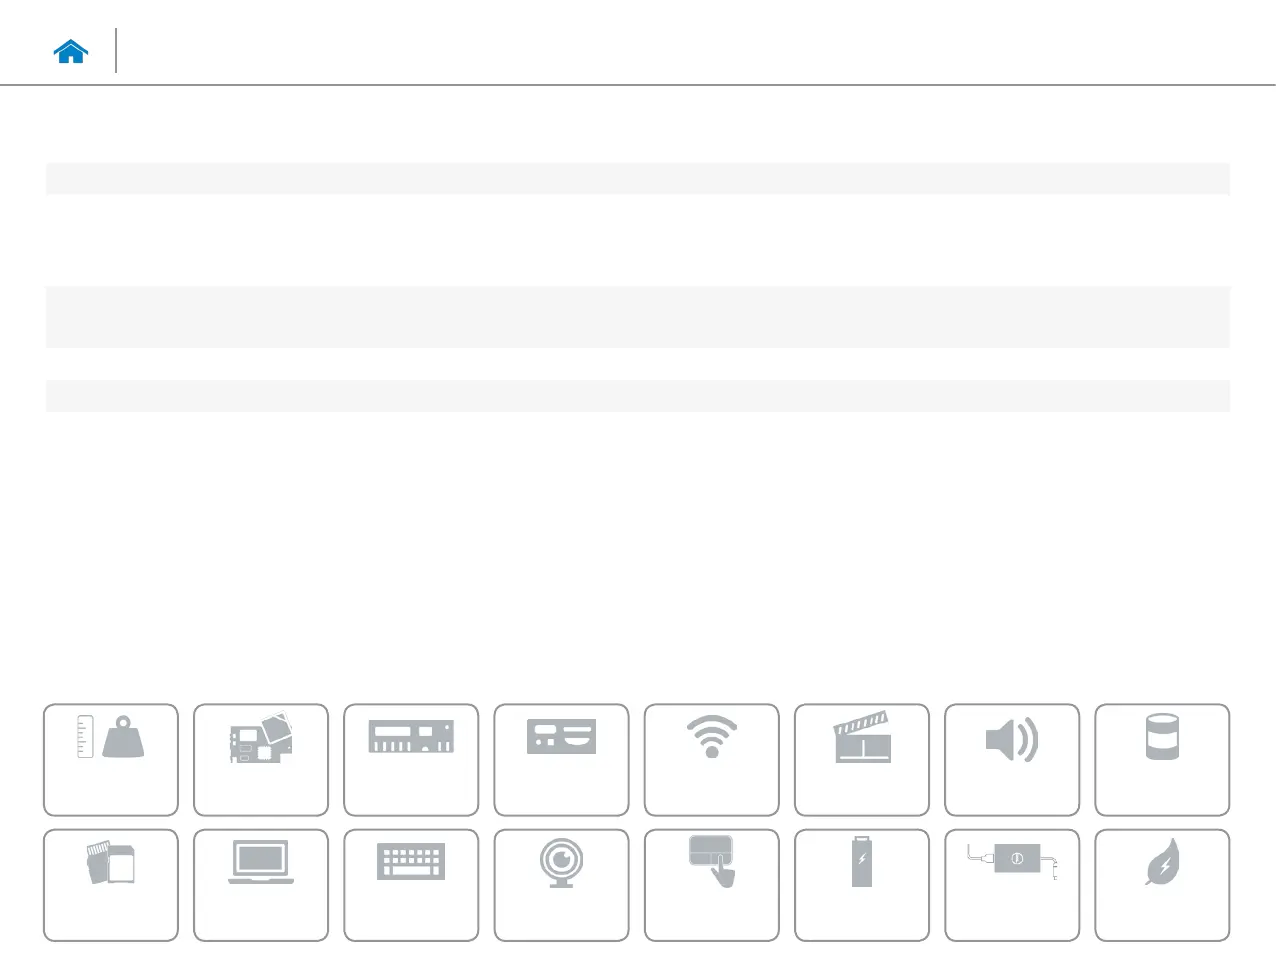Select the battery icon
The width and height of the screenshot is (1276, 964).
[x=861, y=885]
